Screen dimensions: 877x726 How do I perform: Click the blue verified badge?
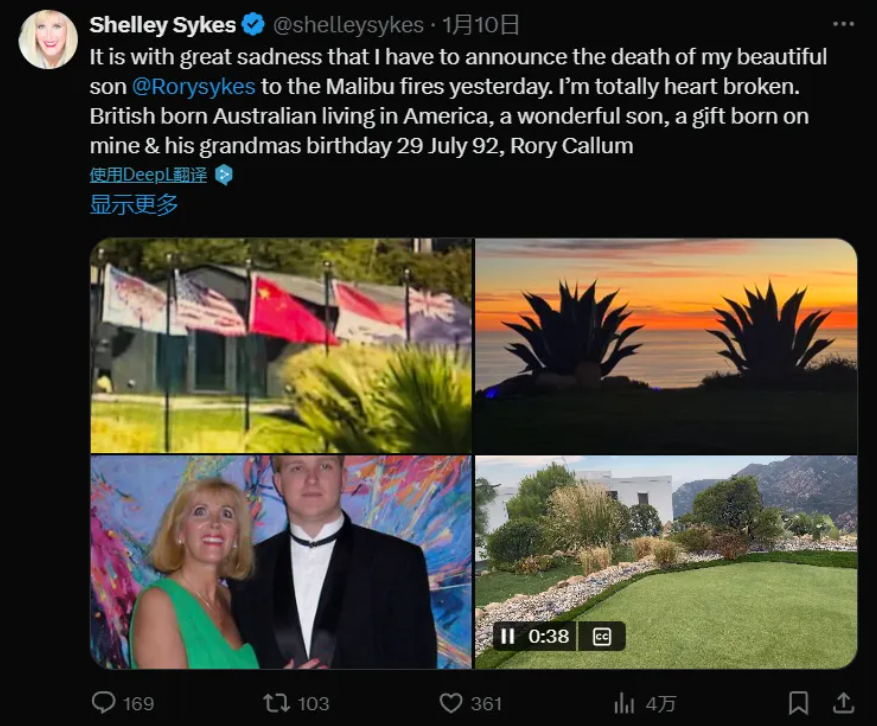point(255,25)
